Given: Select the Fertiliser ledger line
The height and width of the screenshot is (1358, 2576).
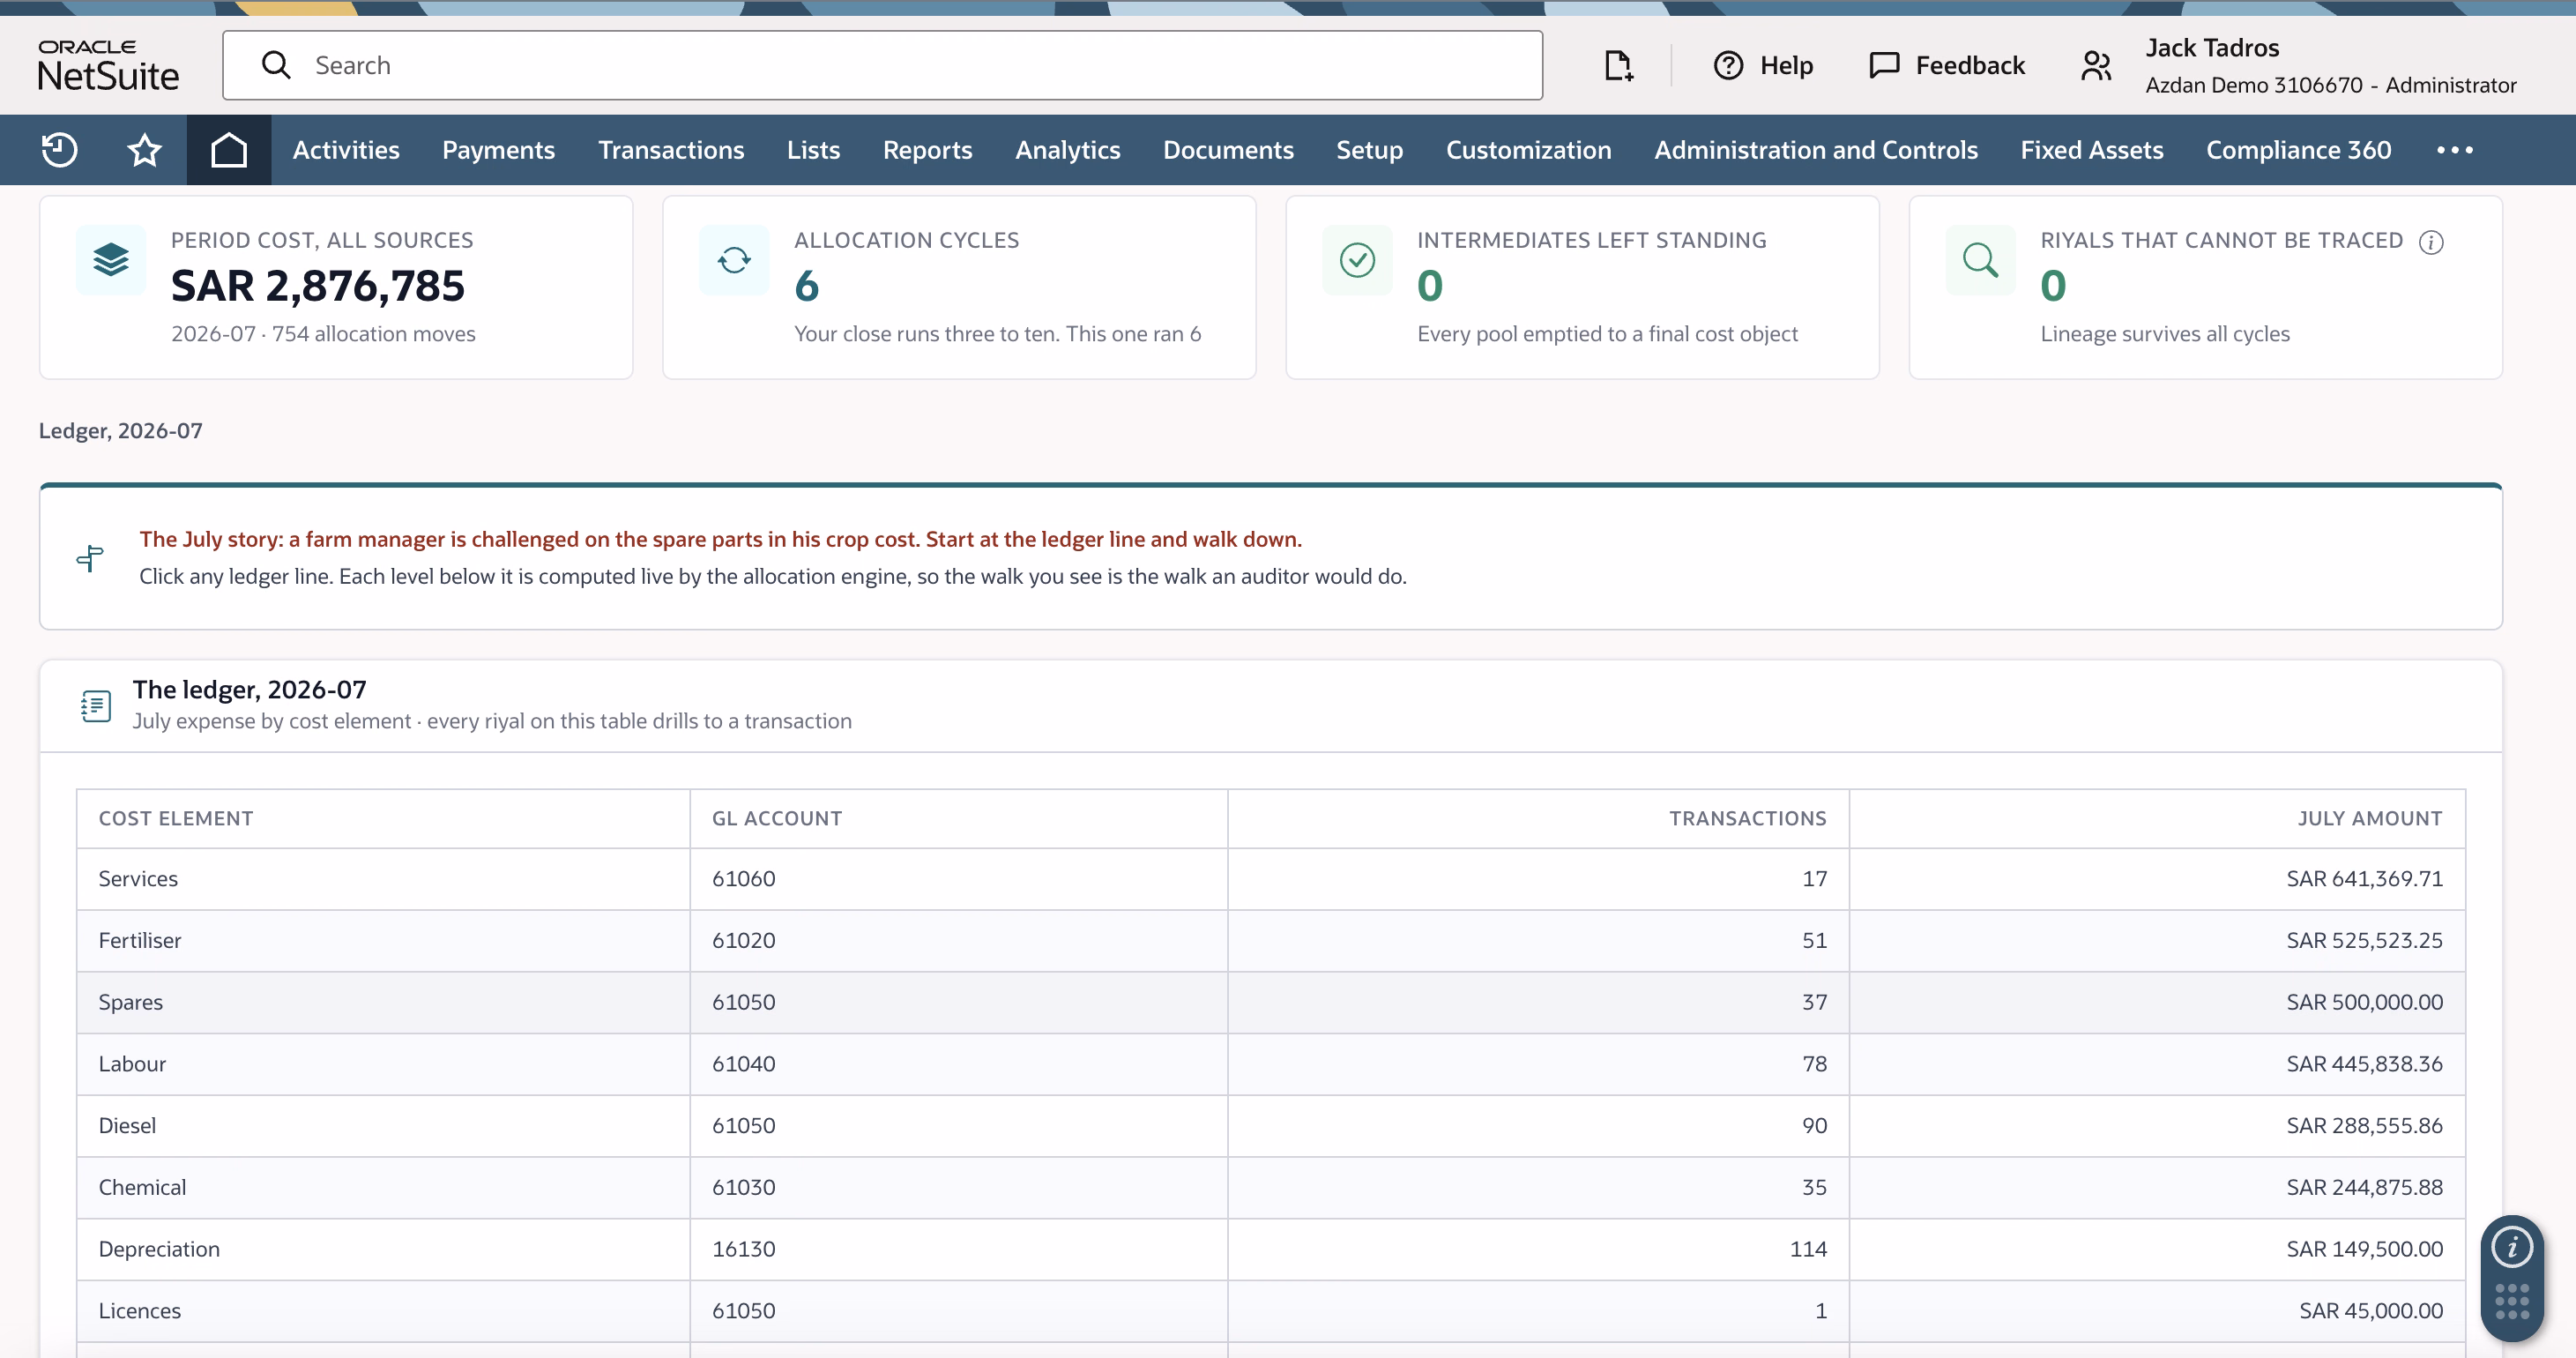Looking at the screenshot, I should [x=1271, y=941].
